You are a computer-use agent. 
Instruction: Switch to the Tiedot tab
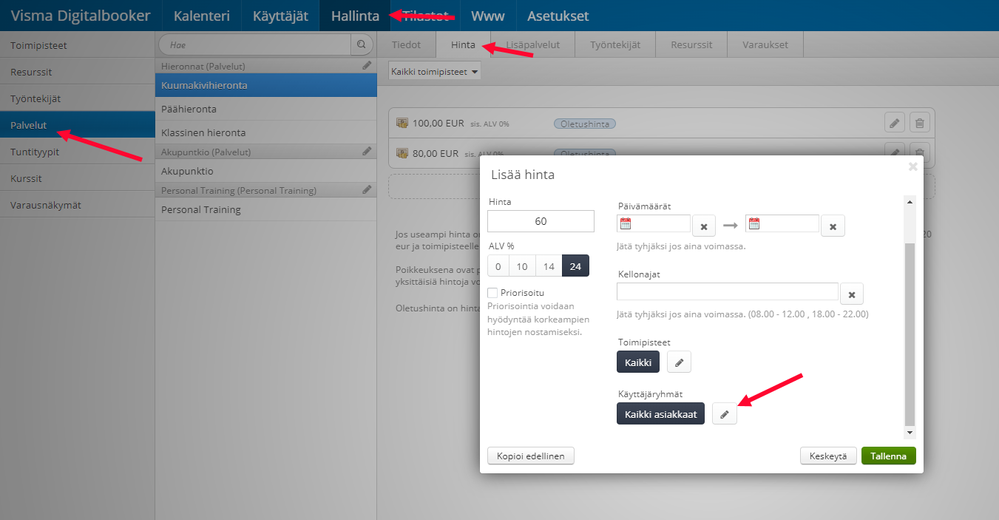(x=406, y=45)
